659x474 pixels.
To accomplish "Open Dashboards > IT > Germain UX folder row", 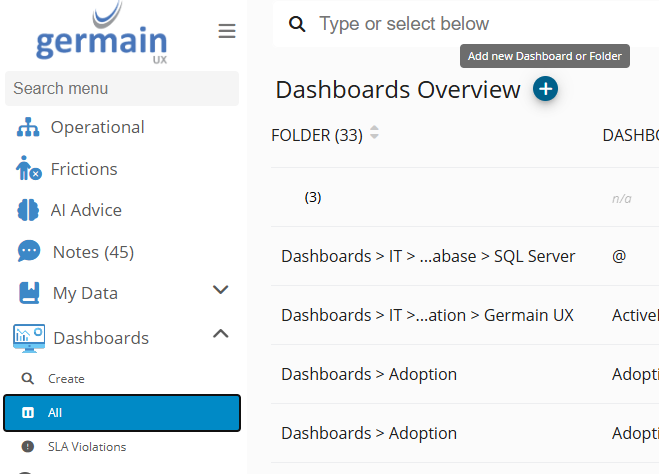I will 427,315.
